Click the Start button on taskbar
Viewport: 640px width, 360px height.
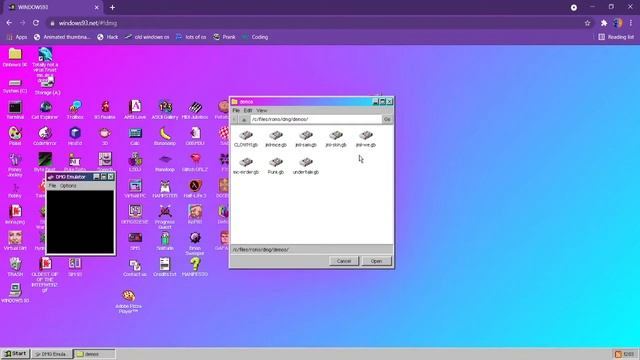tap(16, 354)
